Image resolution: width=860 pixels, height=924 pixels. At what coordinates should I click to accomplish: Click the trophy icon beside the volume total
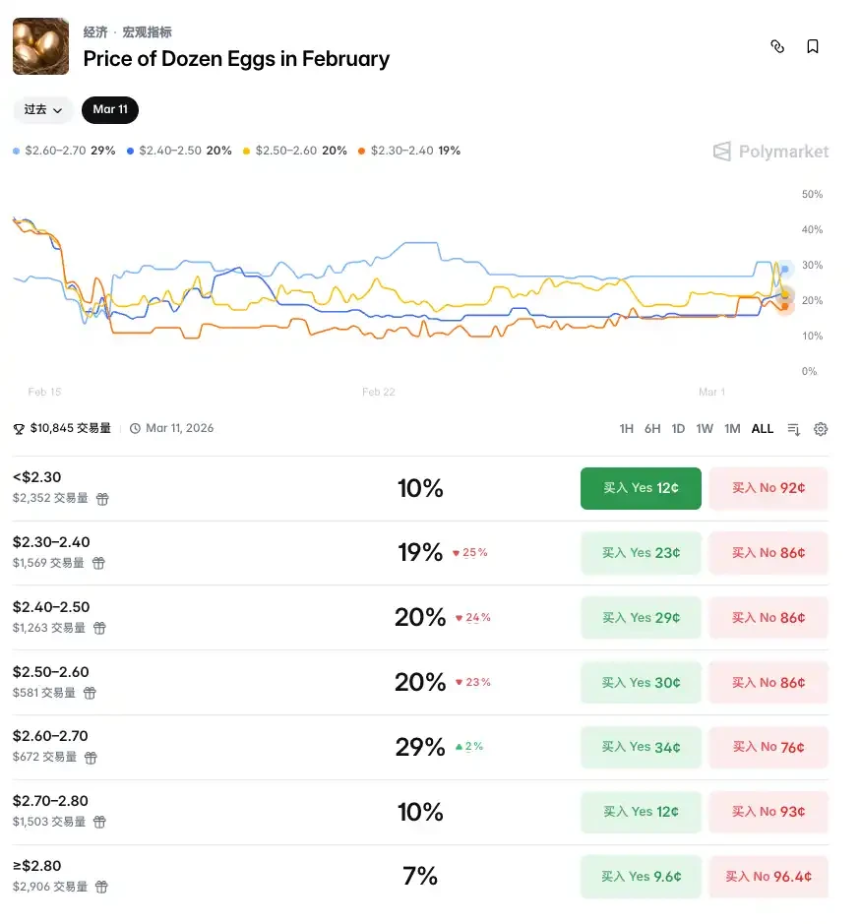pyautogui.click(x=18, y=428)
